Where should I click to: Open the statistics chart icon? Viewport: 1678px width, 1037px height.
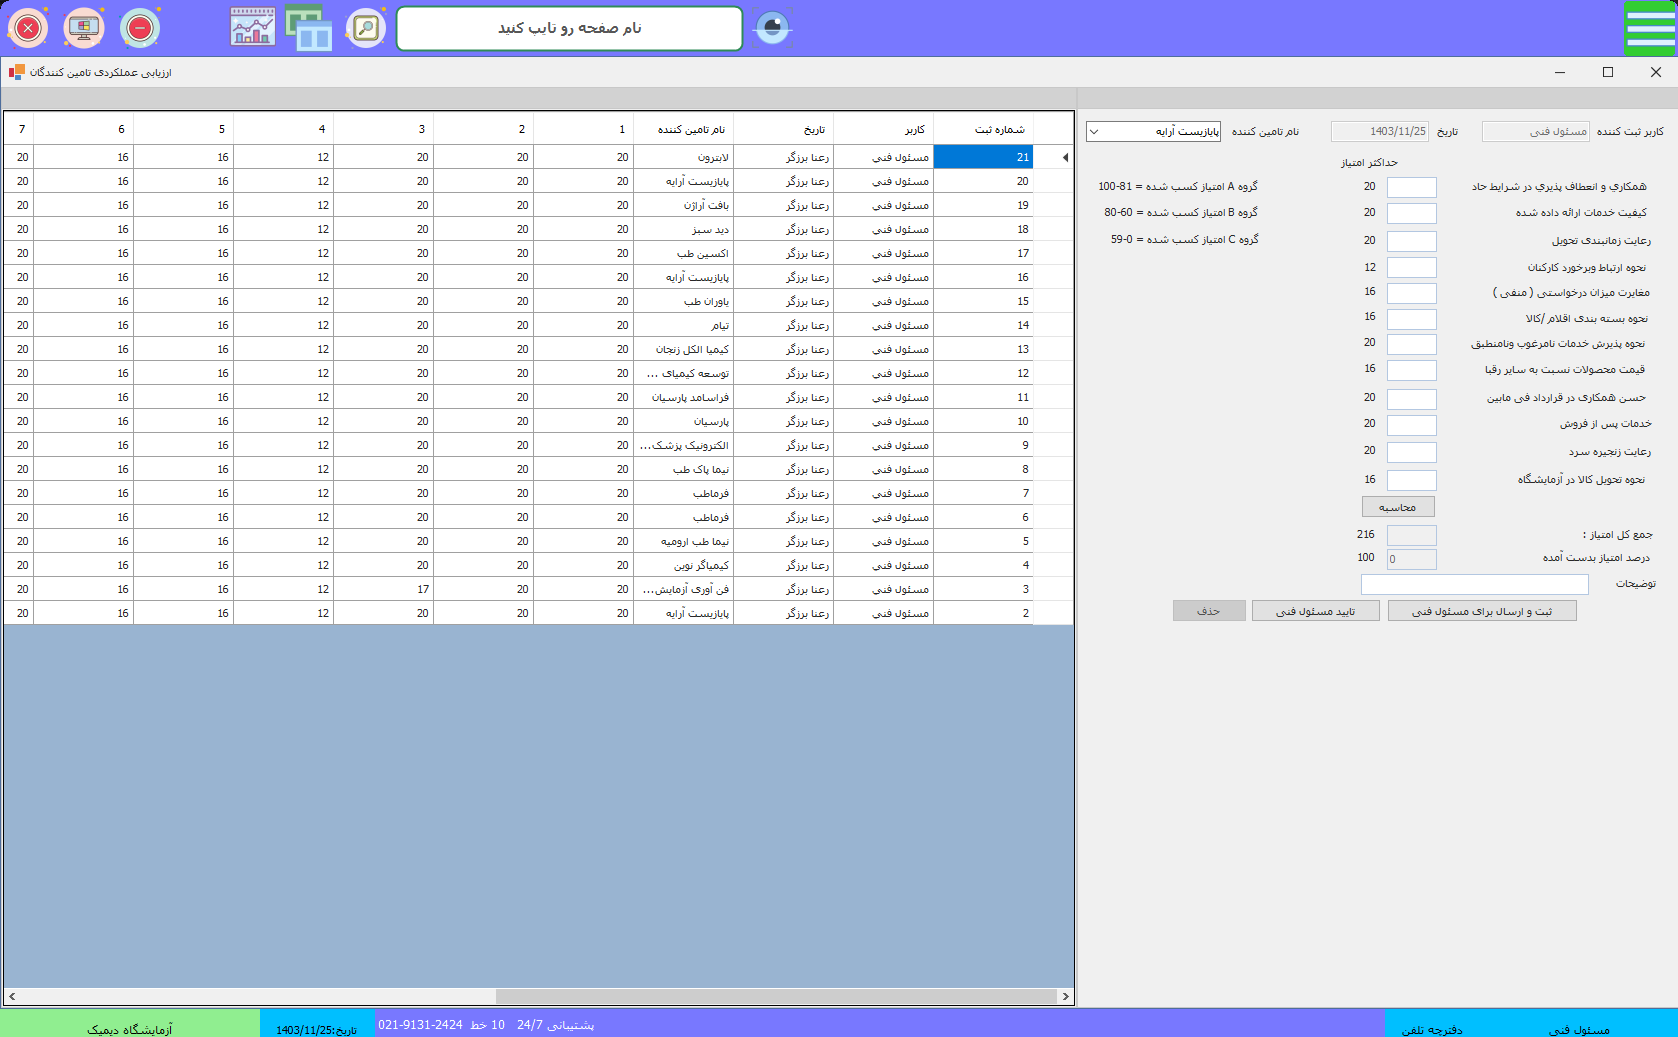(x=253, y=28)
